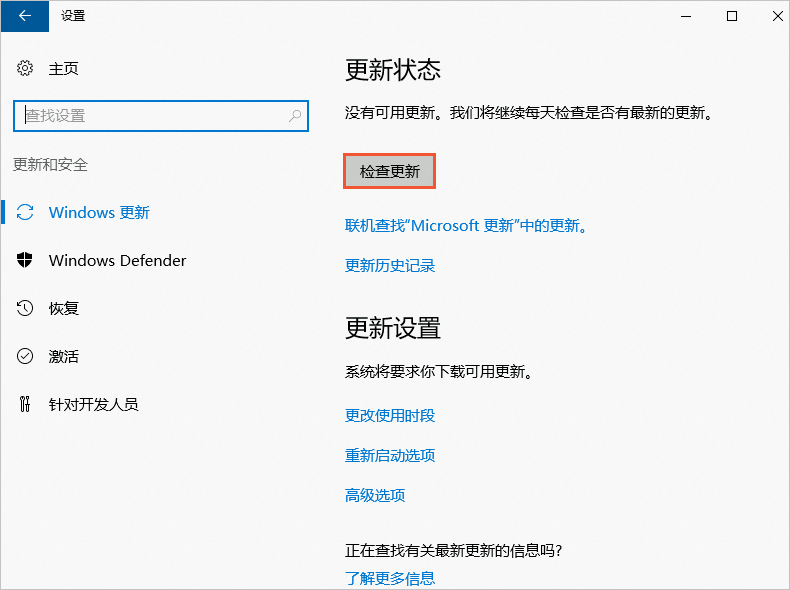This screenshot has width=790, height=590.
Task: Open 针对开发人员 settings
Action: click(93, 405)
